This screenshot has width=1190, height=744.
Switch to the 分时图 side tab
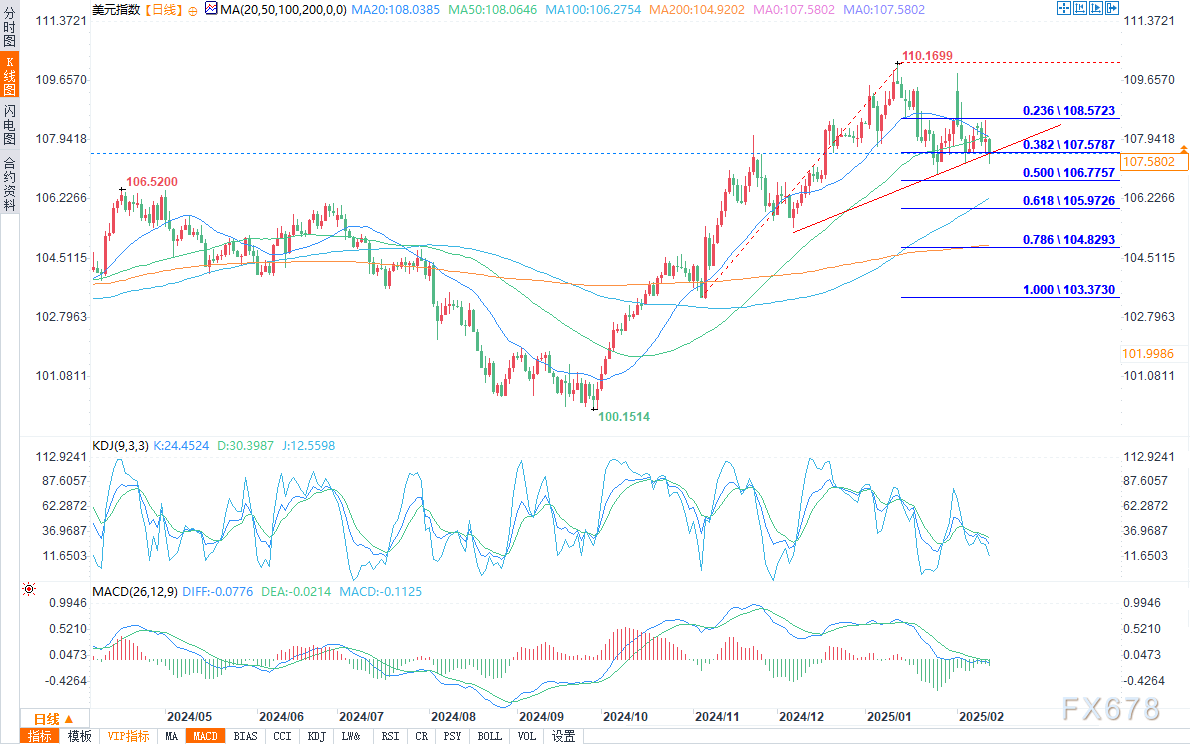(x=9, y=29)
